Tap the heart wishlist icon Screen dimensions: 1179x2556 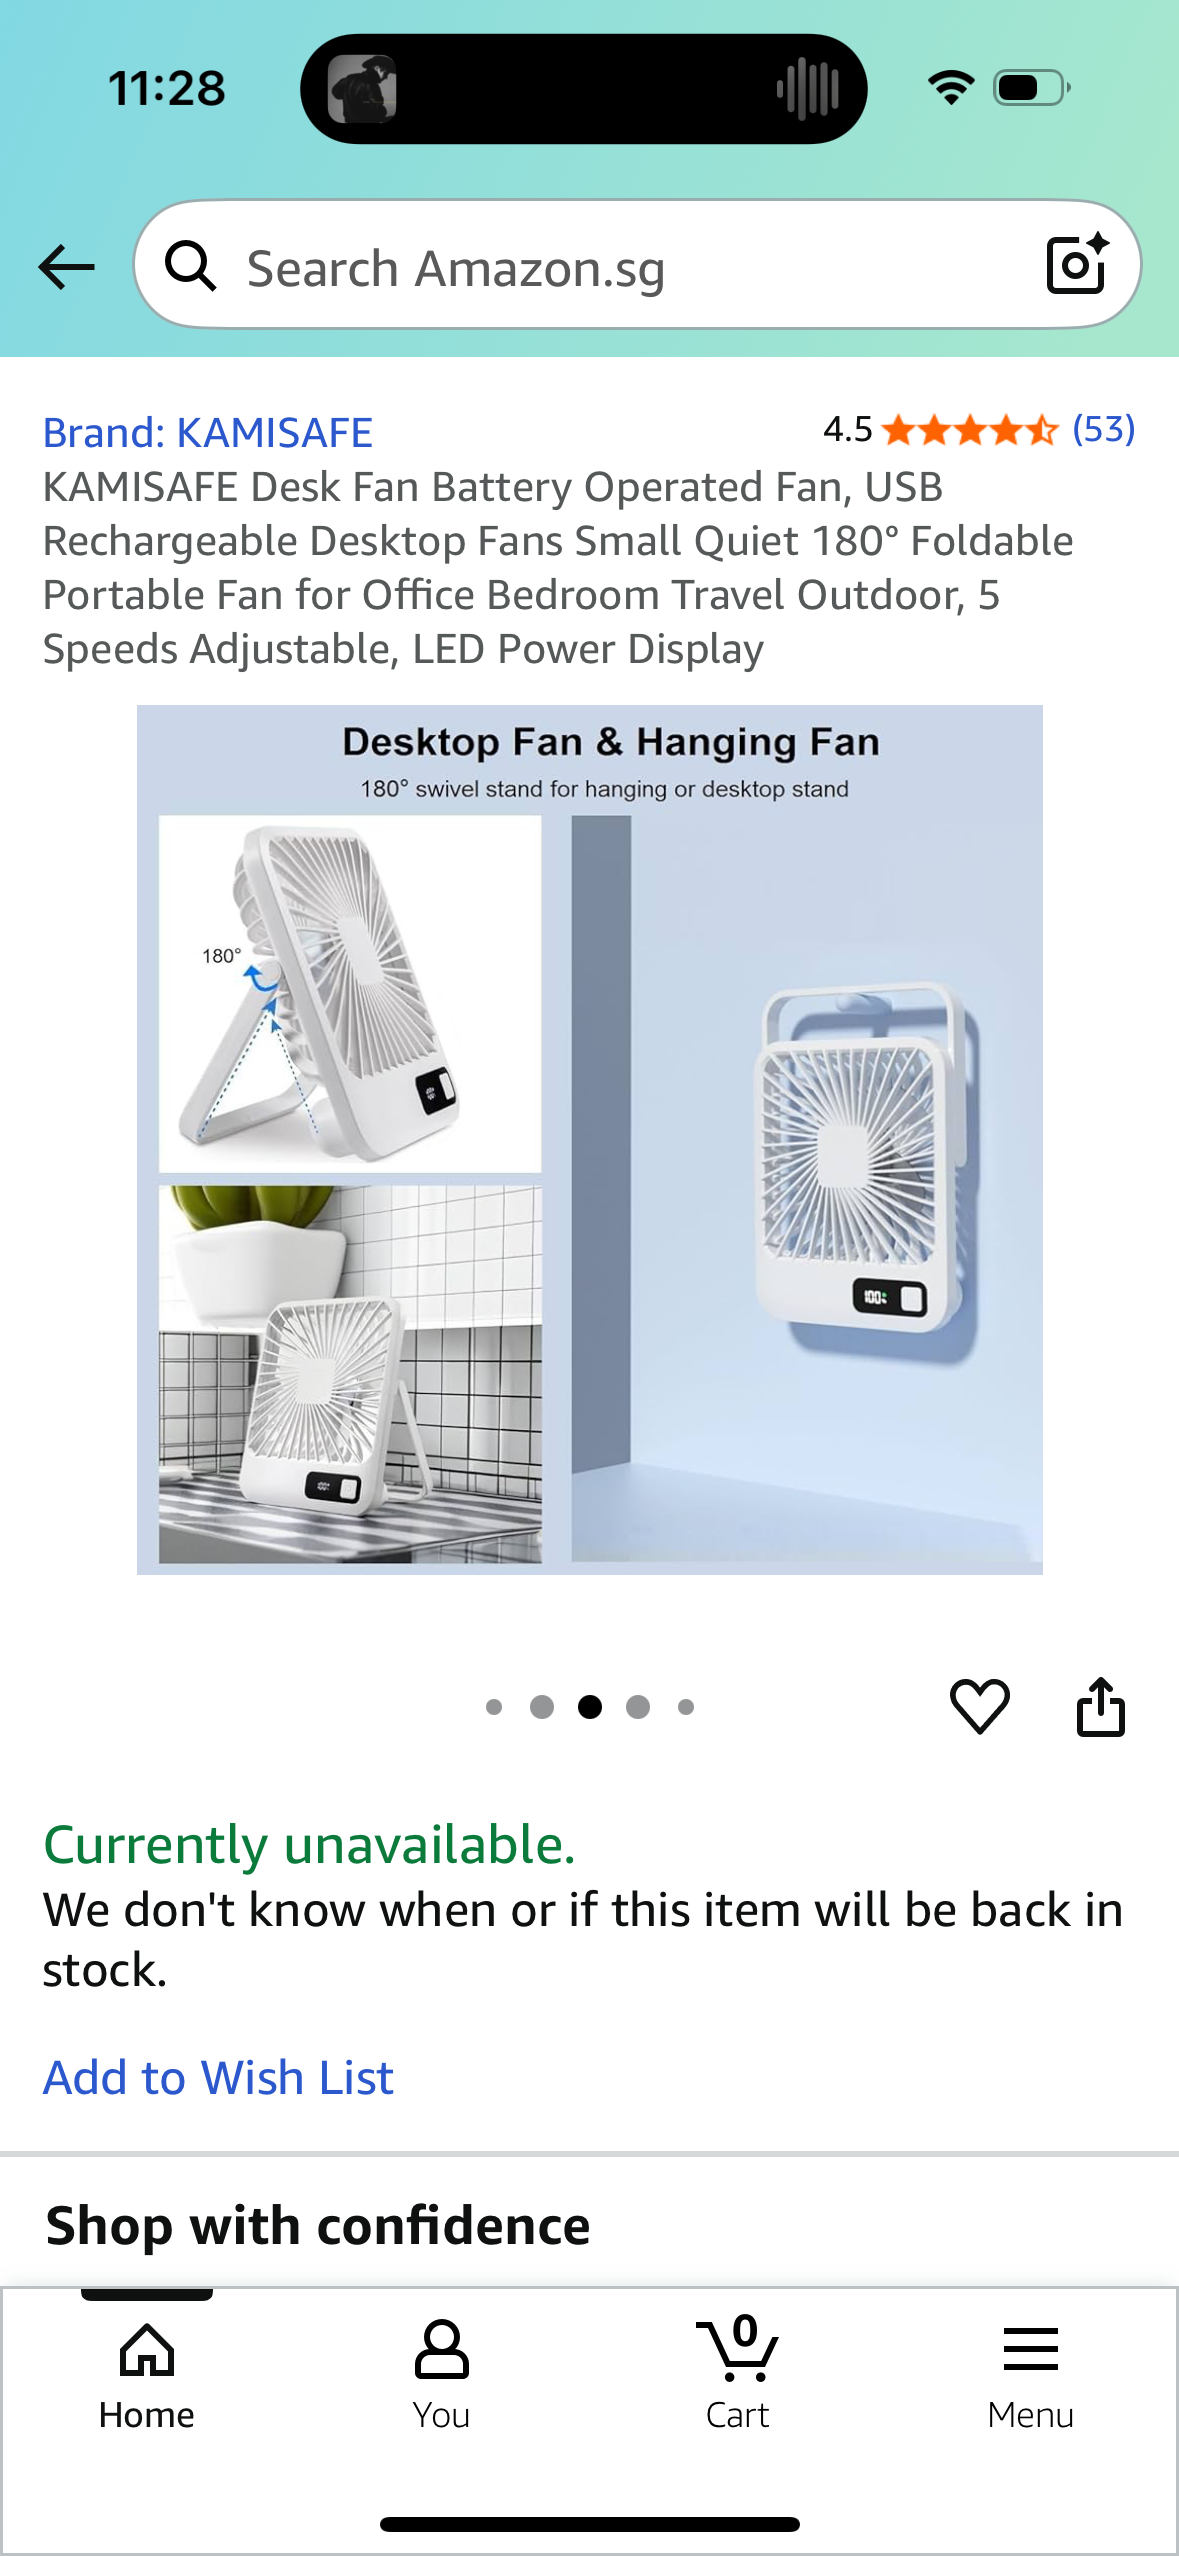click(979, 1706)
